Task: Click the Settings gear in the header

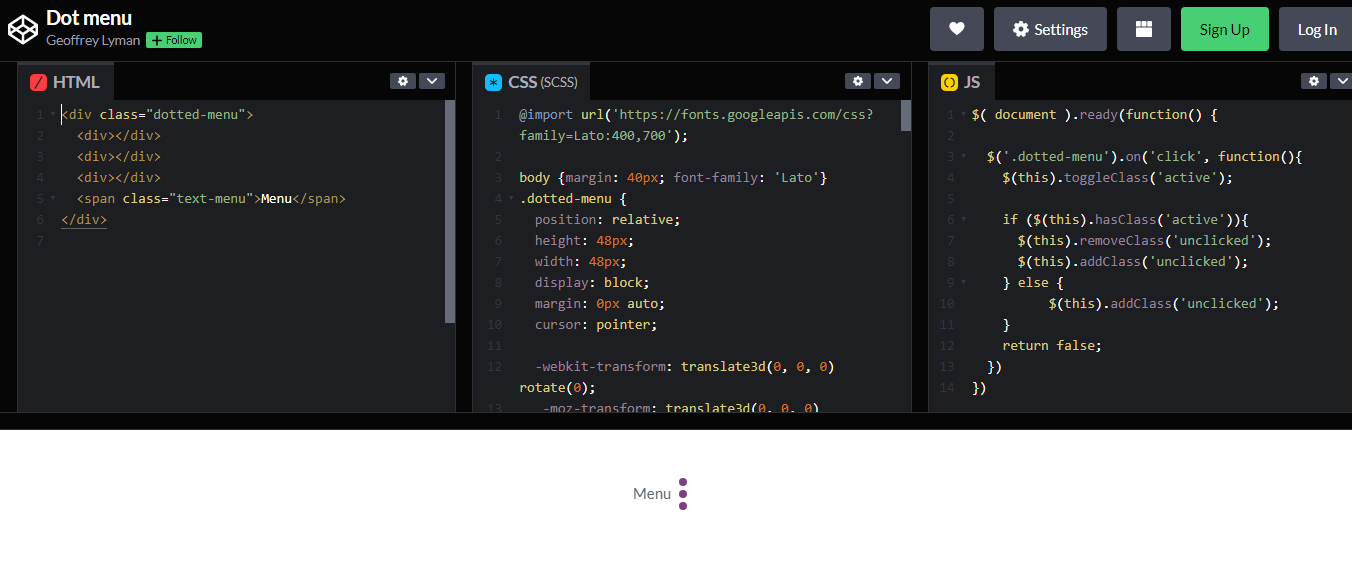Action: tap(1050, 29)
